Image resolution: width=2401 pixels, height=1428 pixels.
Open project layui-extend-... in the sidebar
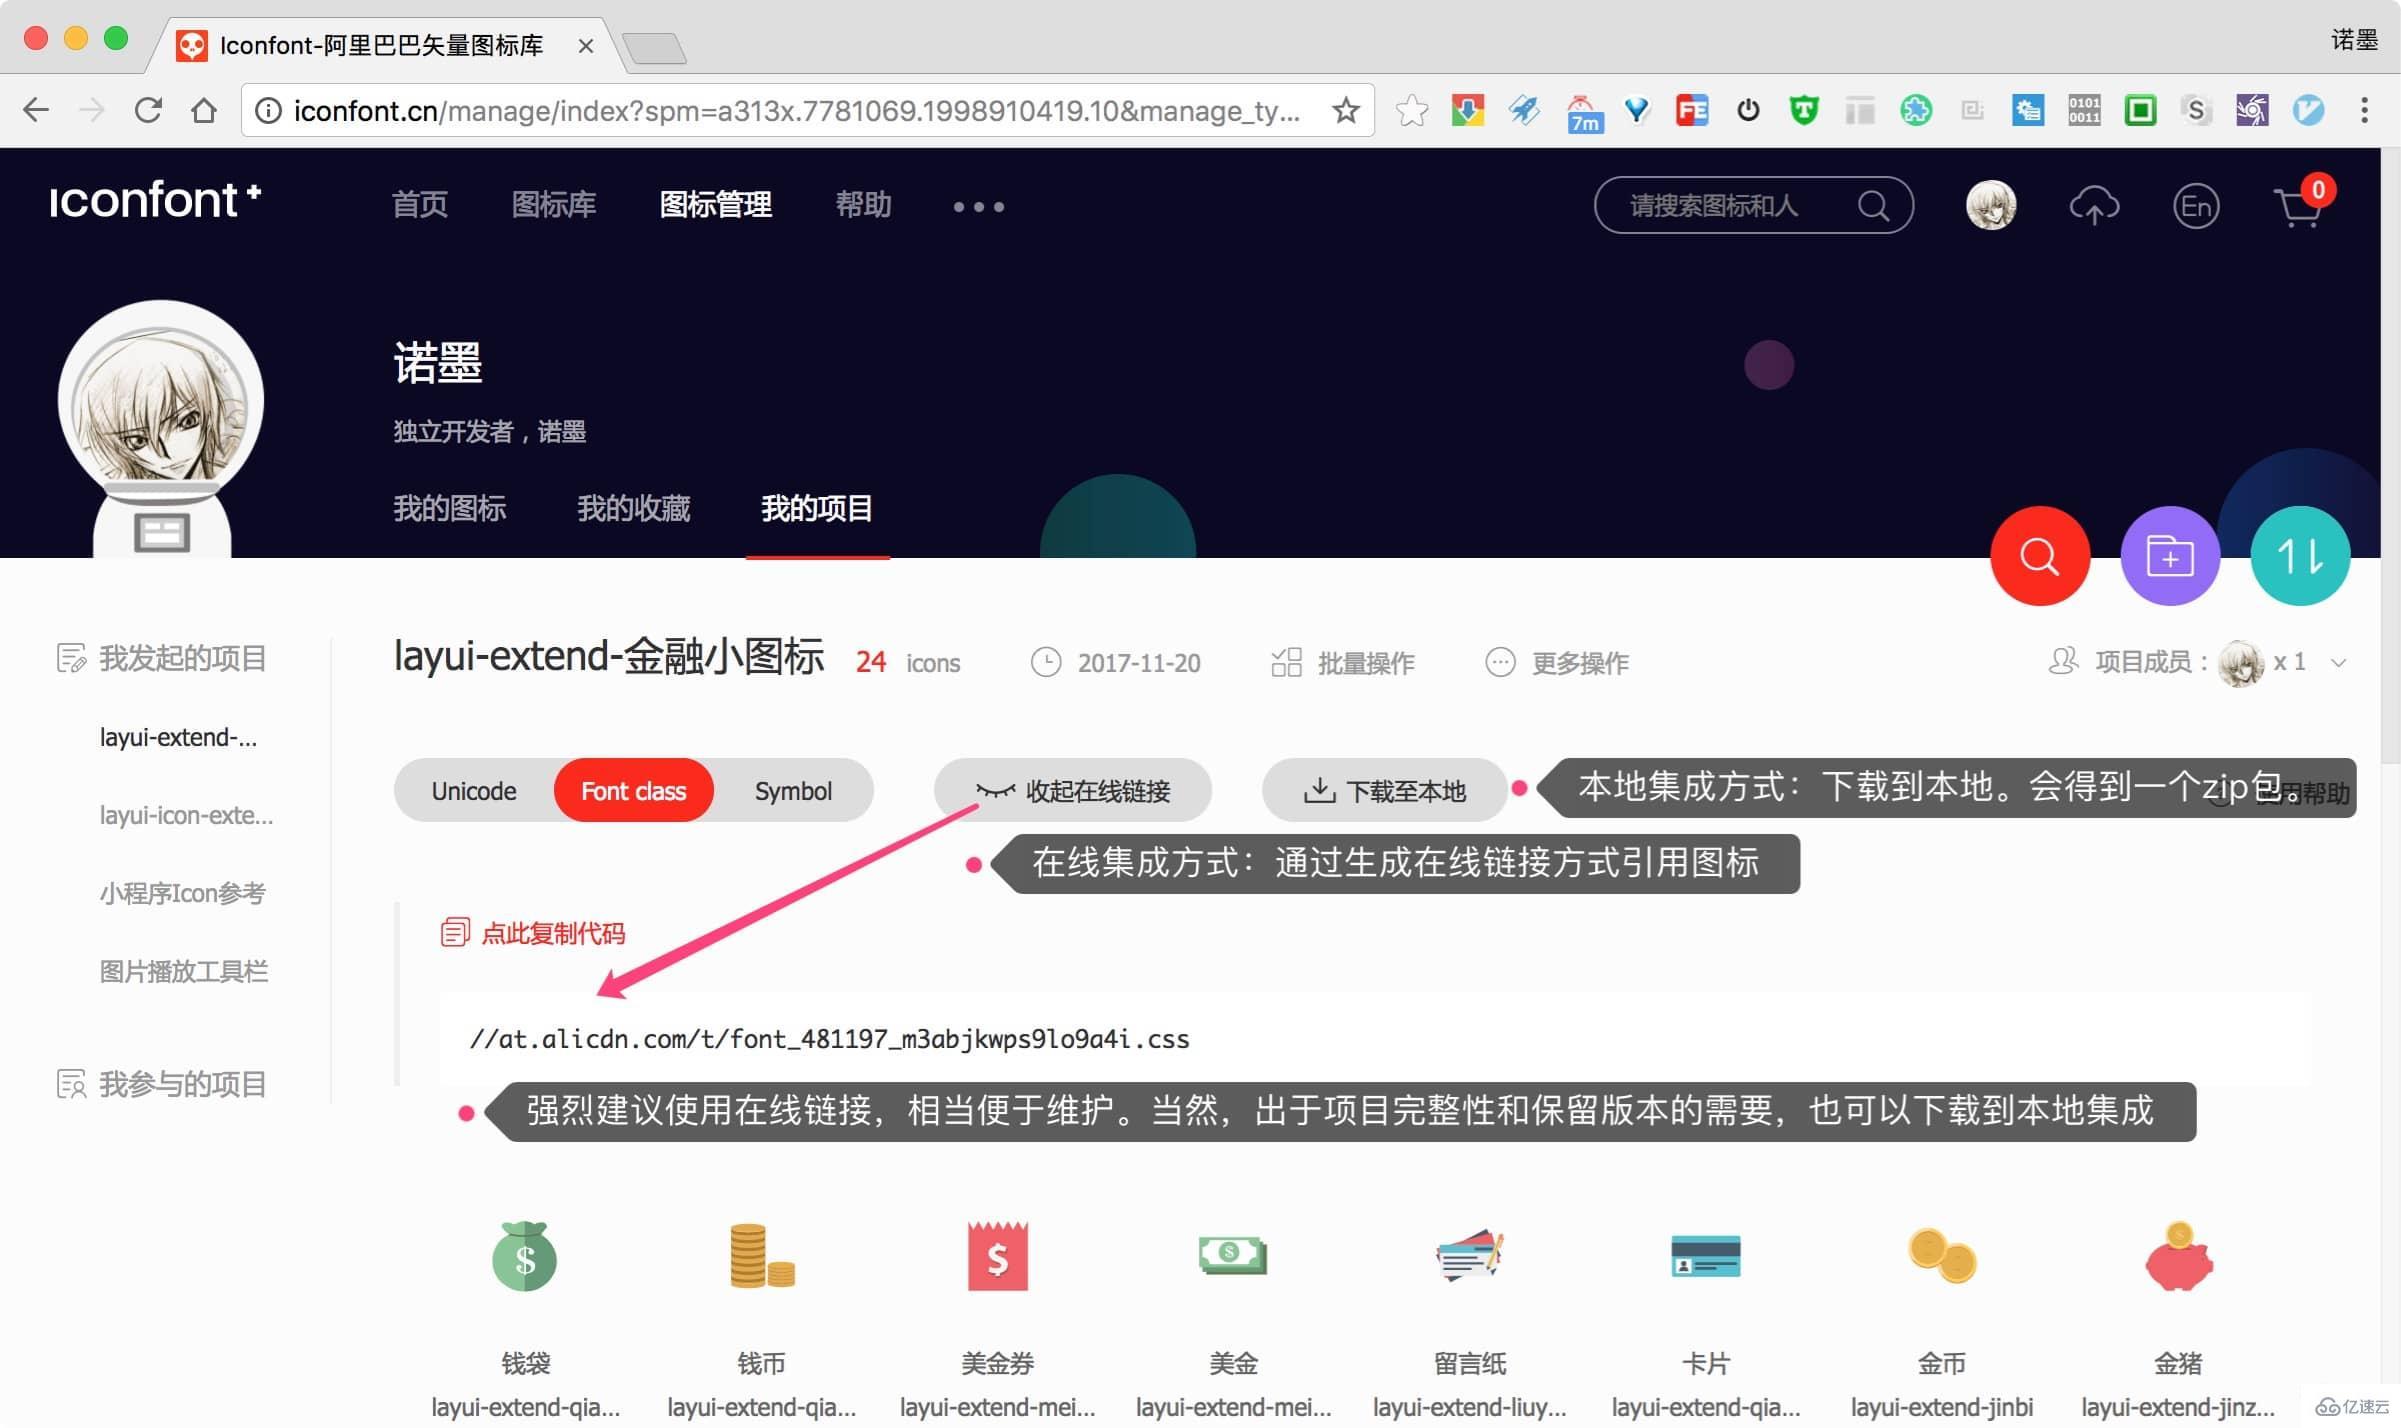coord(179,738)
